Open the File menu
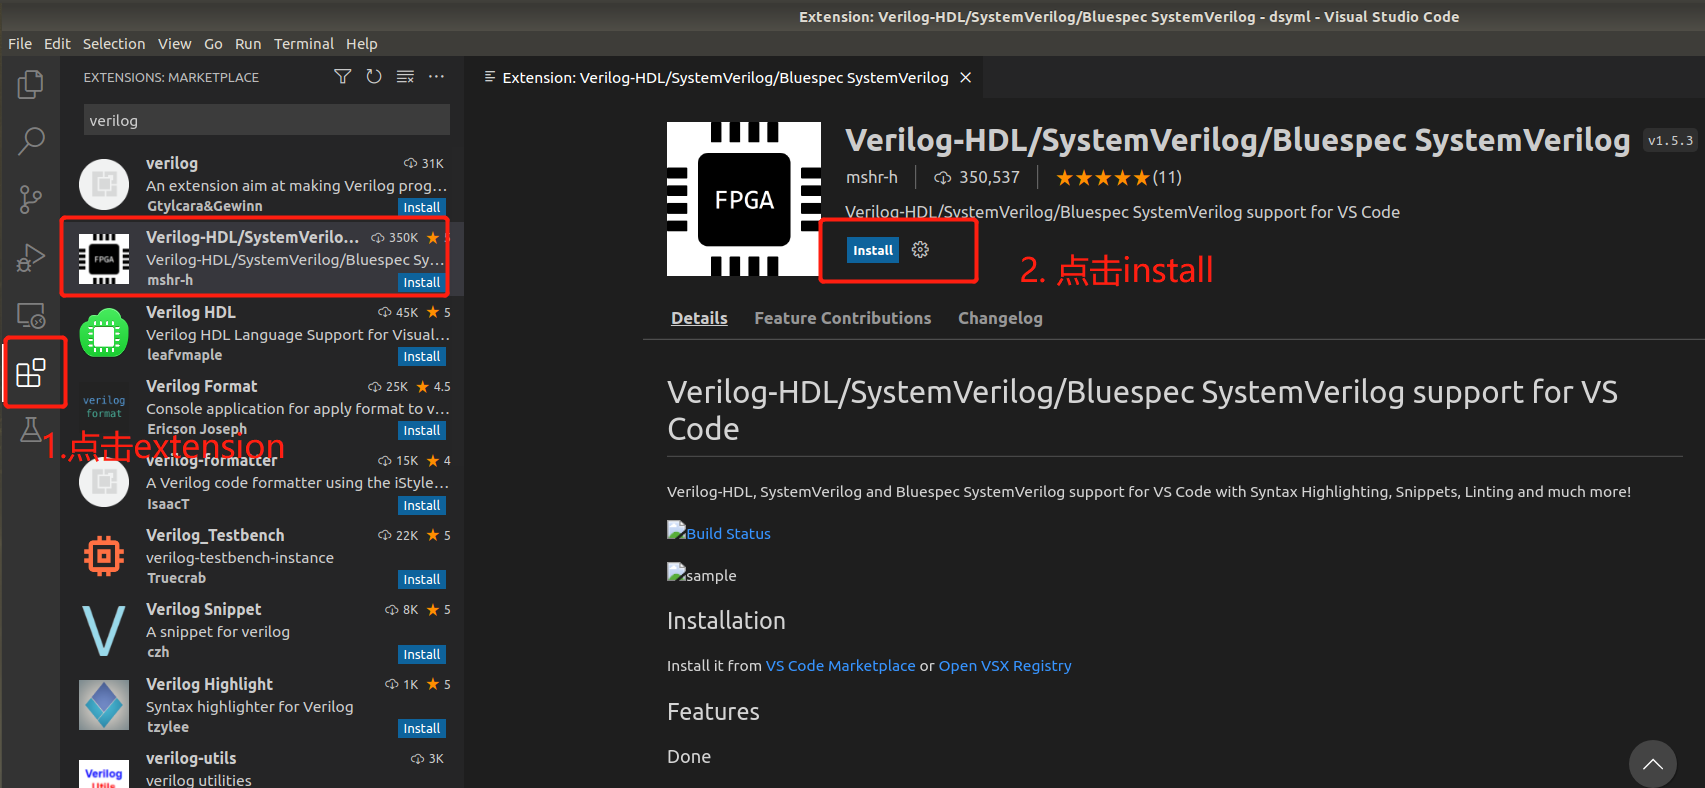 20,44
